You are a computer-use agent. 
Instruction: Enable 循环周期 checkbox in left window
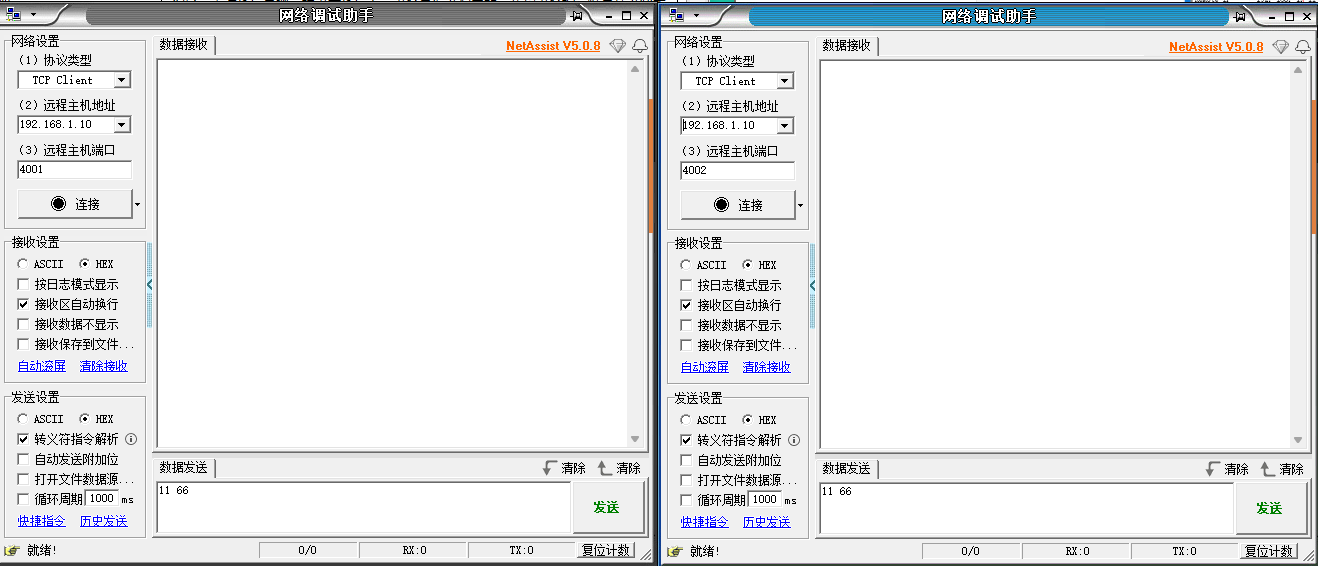tap(23, 499)
